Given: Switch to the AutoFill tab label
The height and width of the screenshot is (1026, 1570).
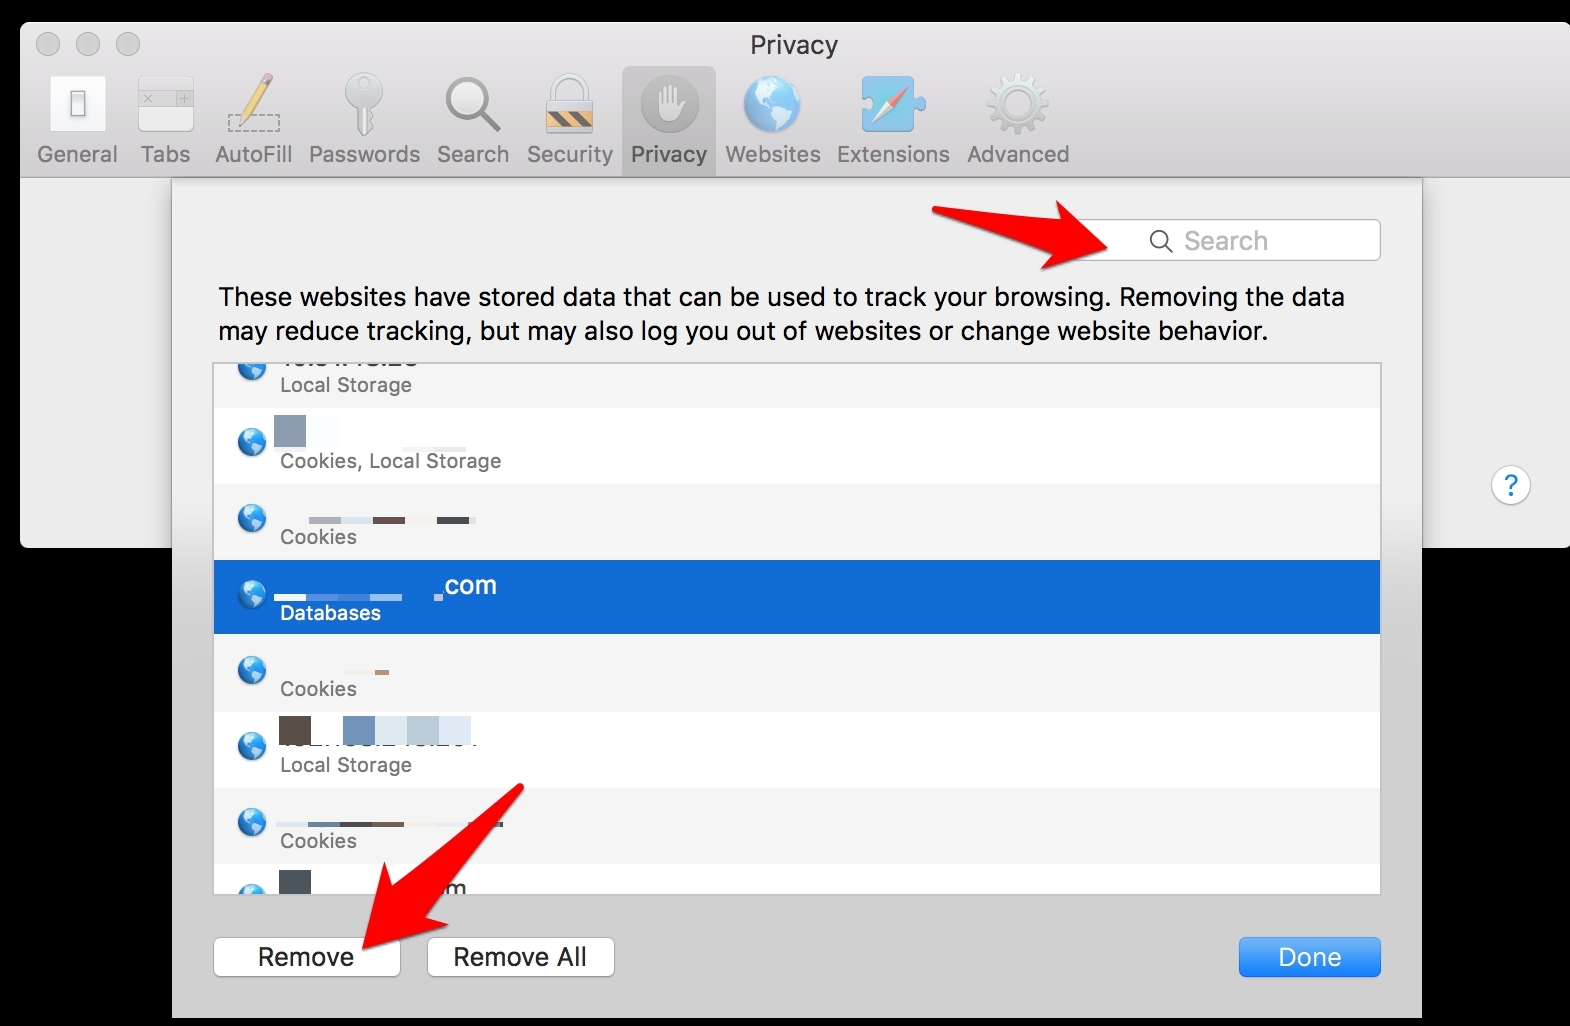Looking at the screenshot, I should (x=254, y=154).
